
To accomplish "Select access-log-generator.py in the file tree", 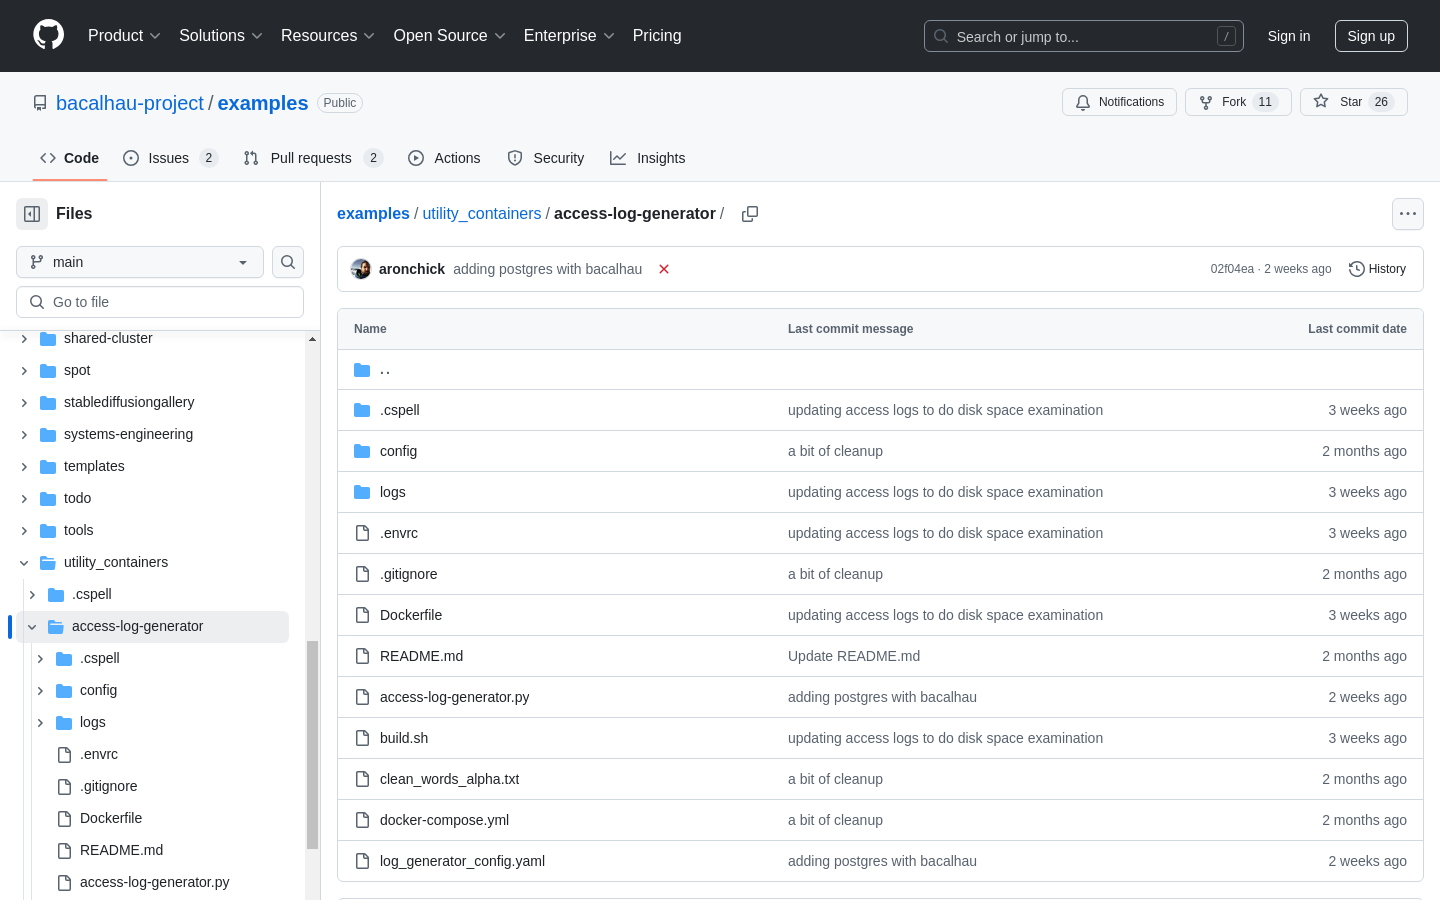I will click(155, 882).
